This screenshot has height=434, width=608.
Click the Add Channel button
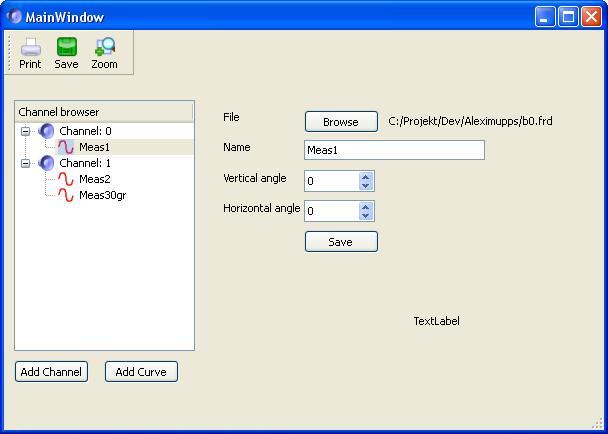(x=51, y=372)
